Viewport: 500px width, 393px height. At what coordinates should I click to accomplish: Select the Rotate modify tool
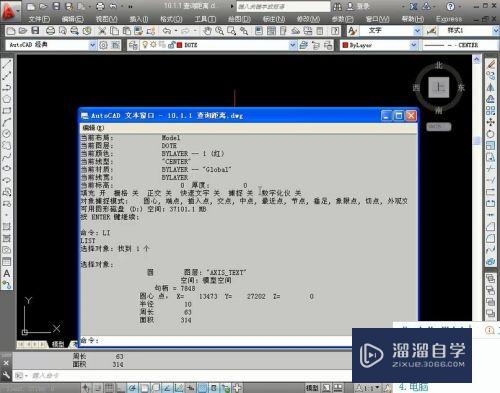point(491,134)
